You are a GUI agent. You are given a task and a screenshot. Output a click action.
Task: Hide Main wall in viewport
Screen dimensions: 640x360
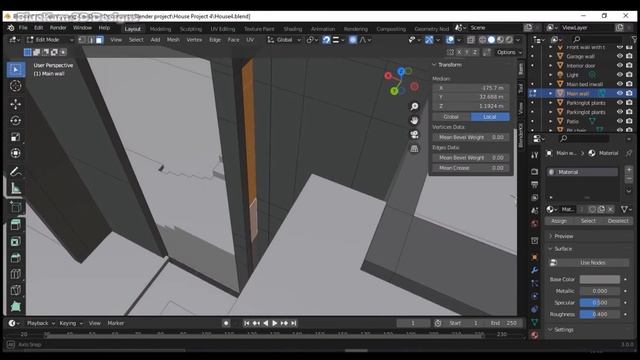coord(620,93)
